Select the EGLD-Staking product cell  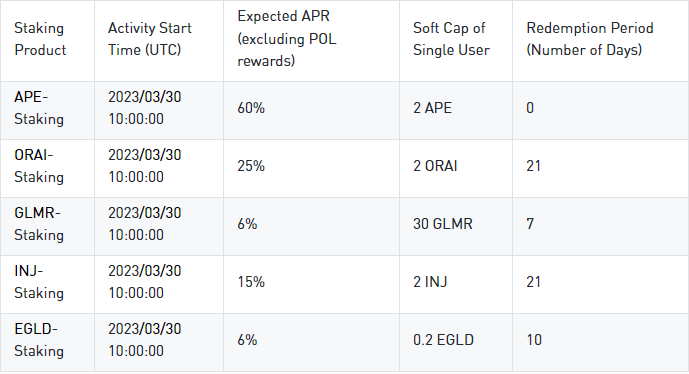(39, 340)
